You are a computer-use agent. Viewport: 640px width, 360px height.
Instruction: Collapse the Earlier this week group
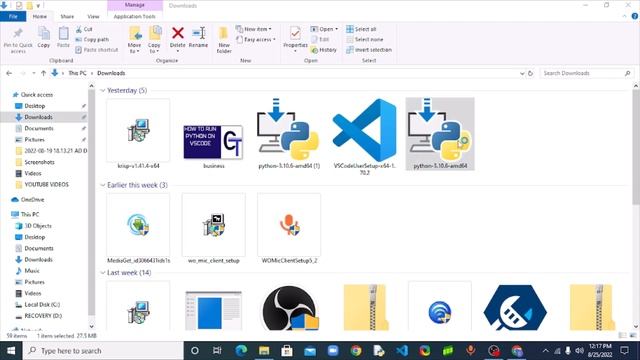(x=102, y=185)
